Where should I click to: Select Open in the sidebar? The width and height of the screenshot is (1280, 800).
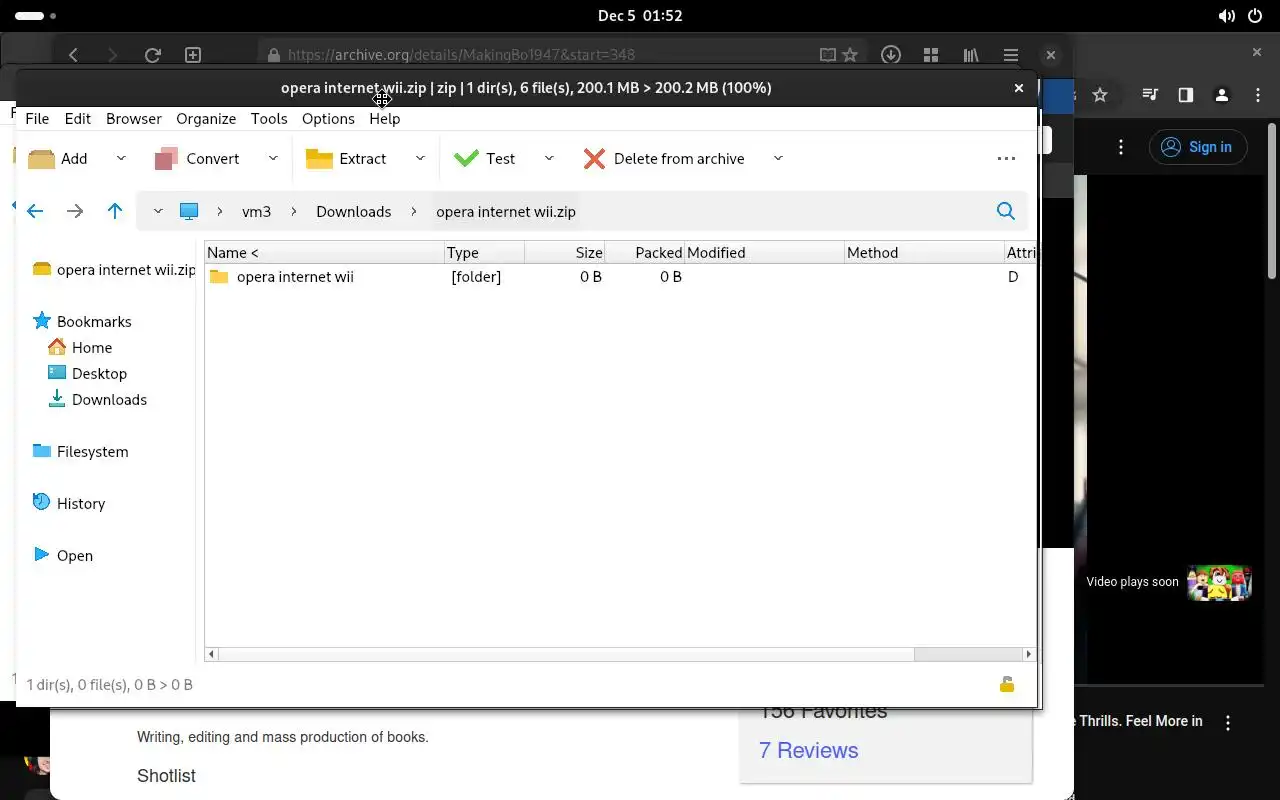click(62, 555)
